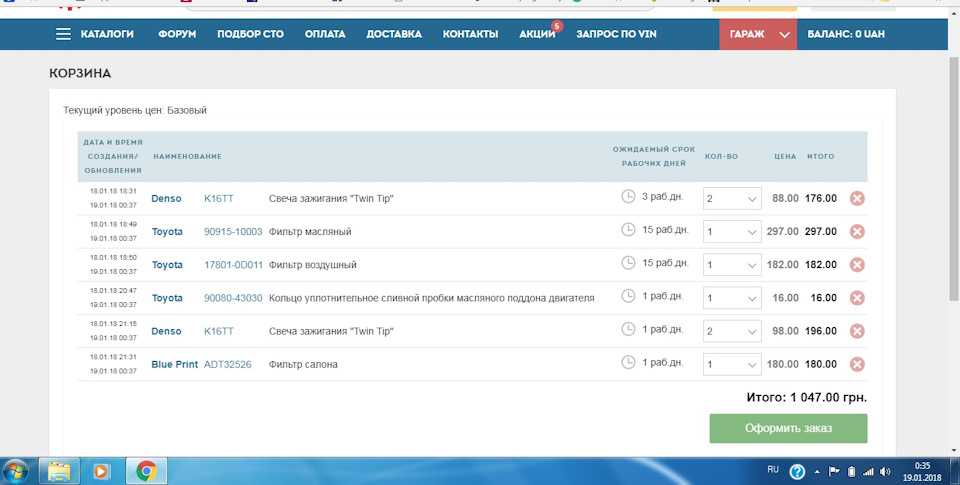Click text Текущий уровень цен: Базовый
The height and width of the screenshot is (485, 960).
(135, 110)
